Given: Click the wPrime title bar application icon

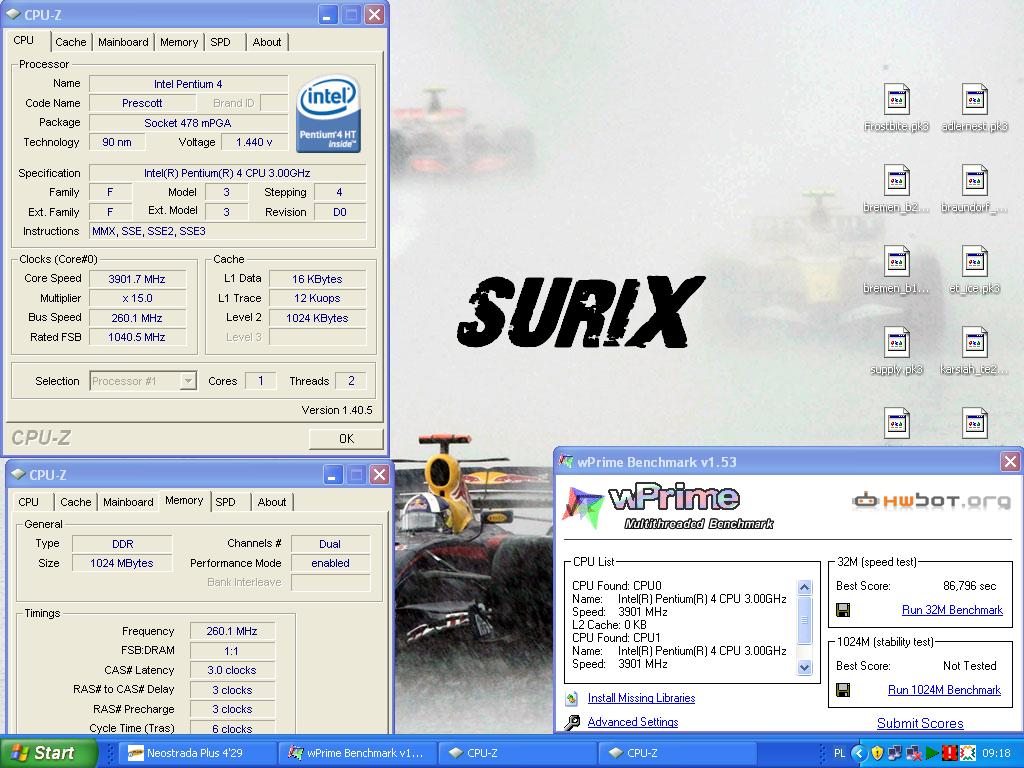Looking at the screenshot, I should [566, 462].
